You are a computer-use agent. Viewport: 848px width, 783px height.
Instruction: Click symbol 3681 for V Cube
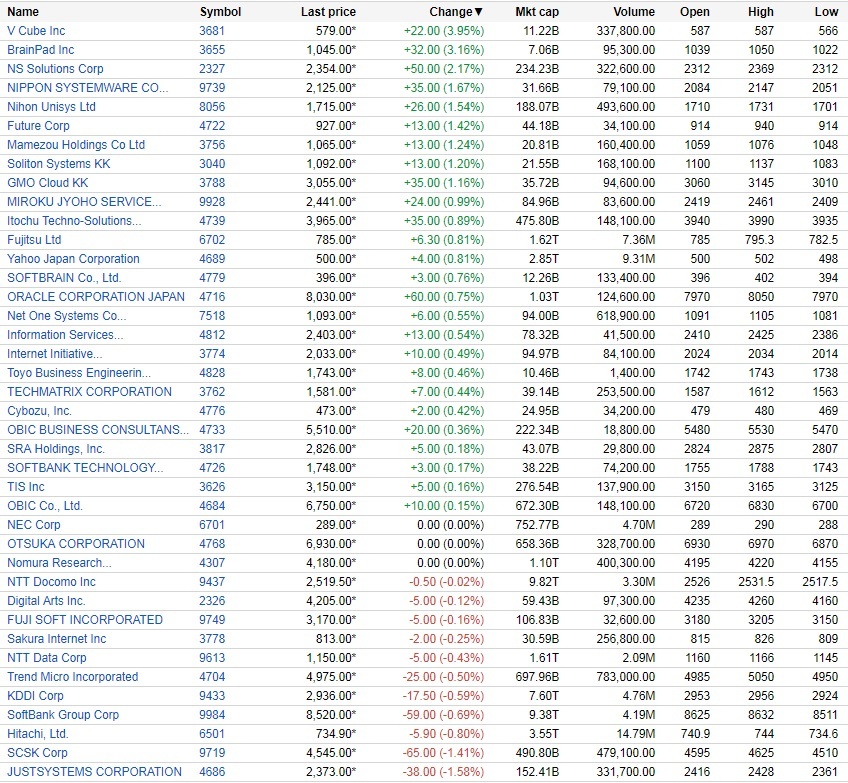click(x=212, y=31)
